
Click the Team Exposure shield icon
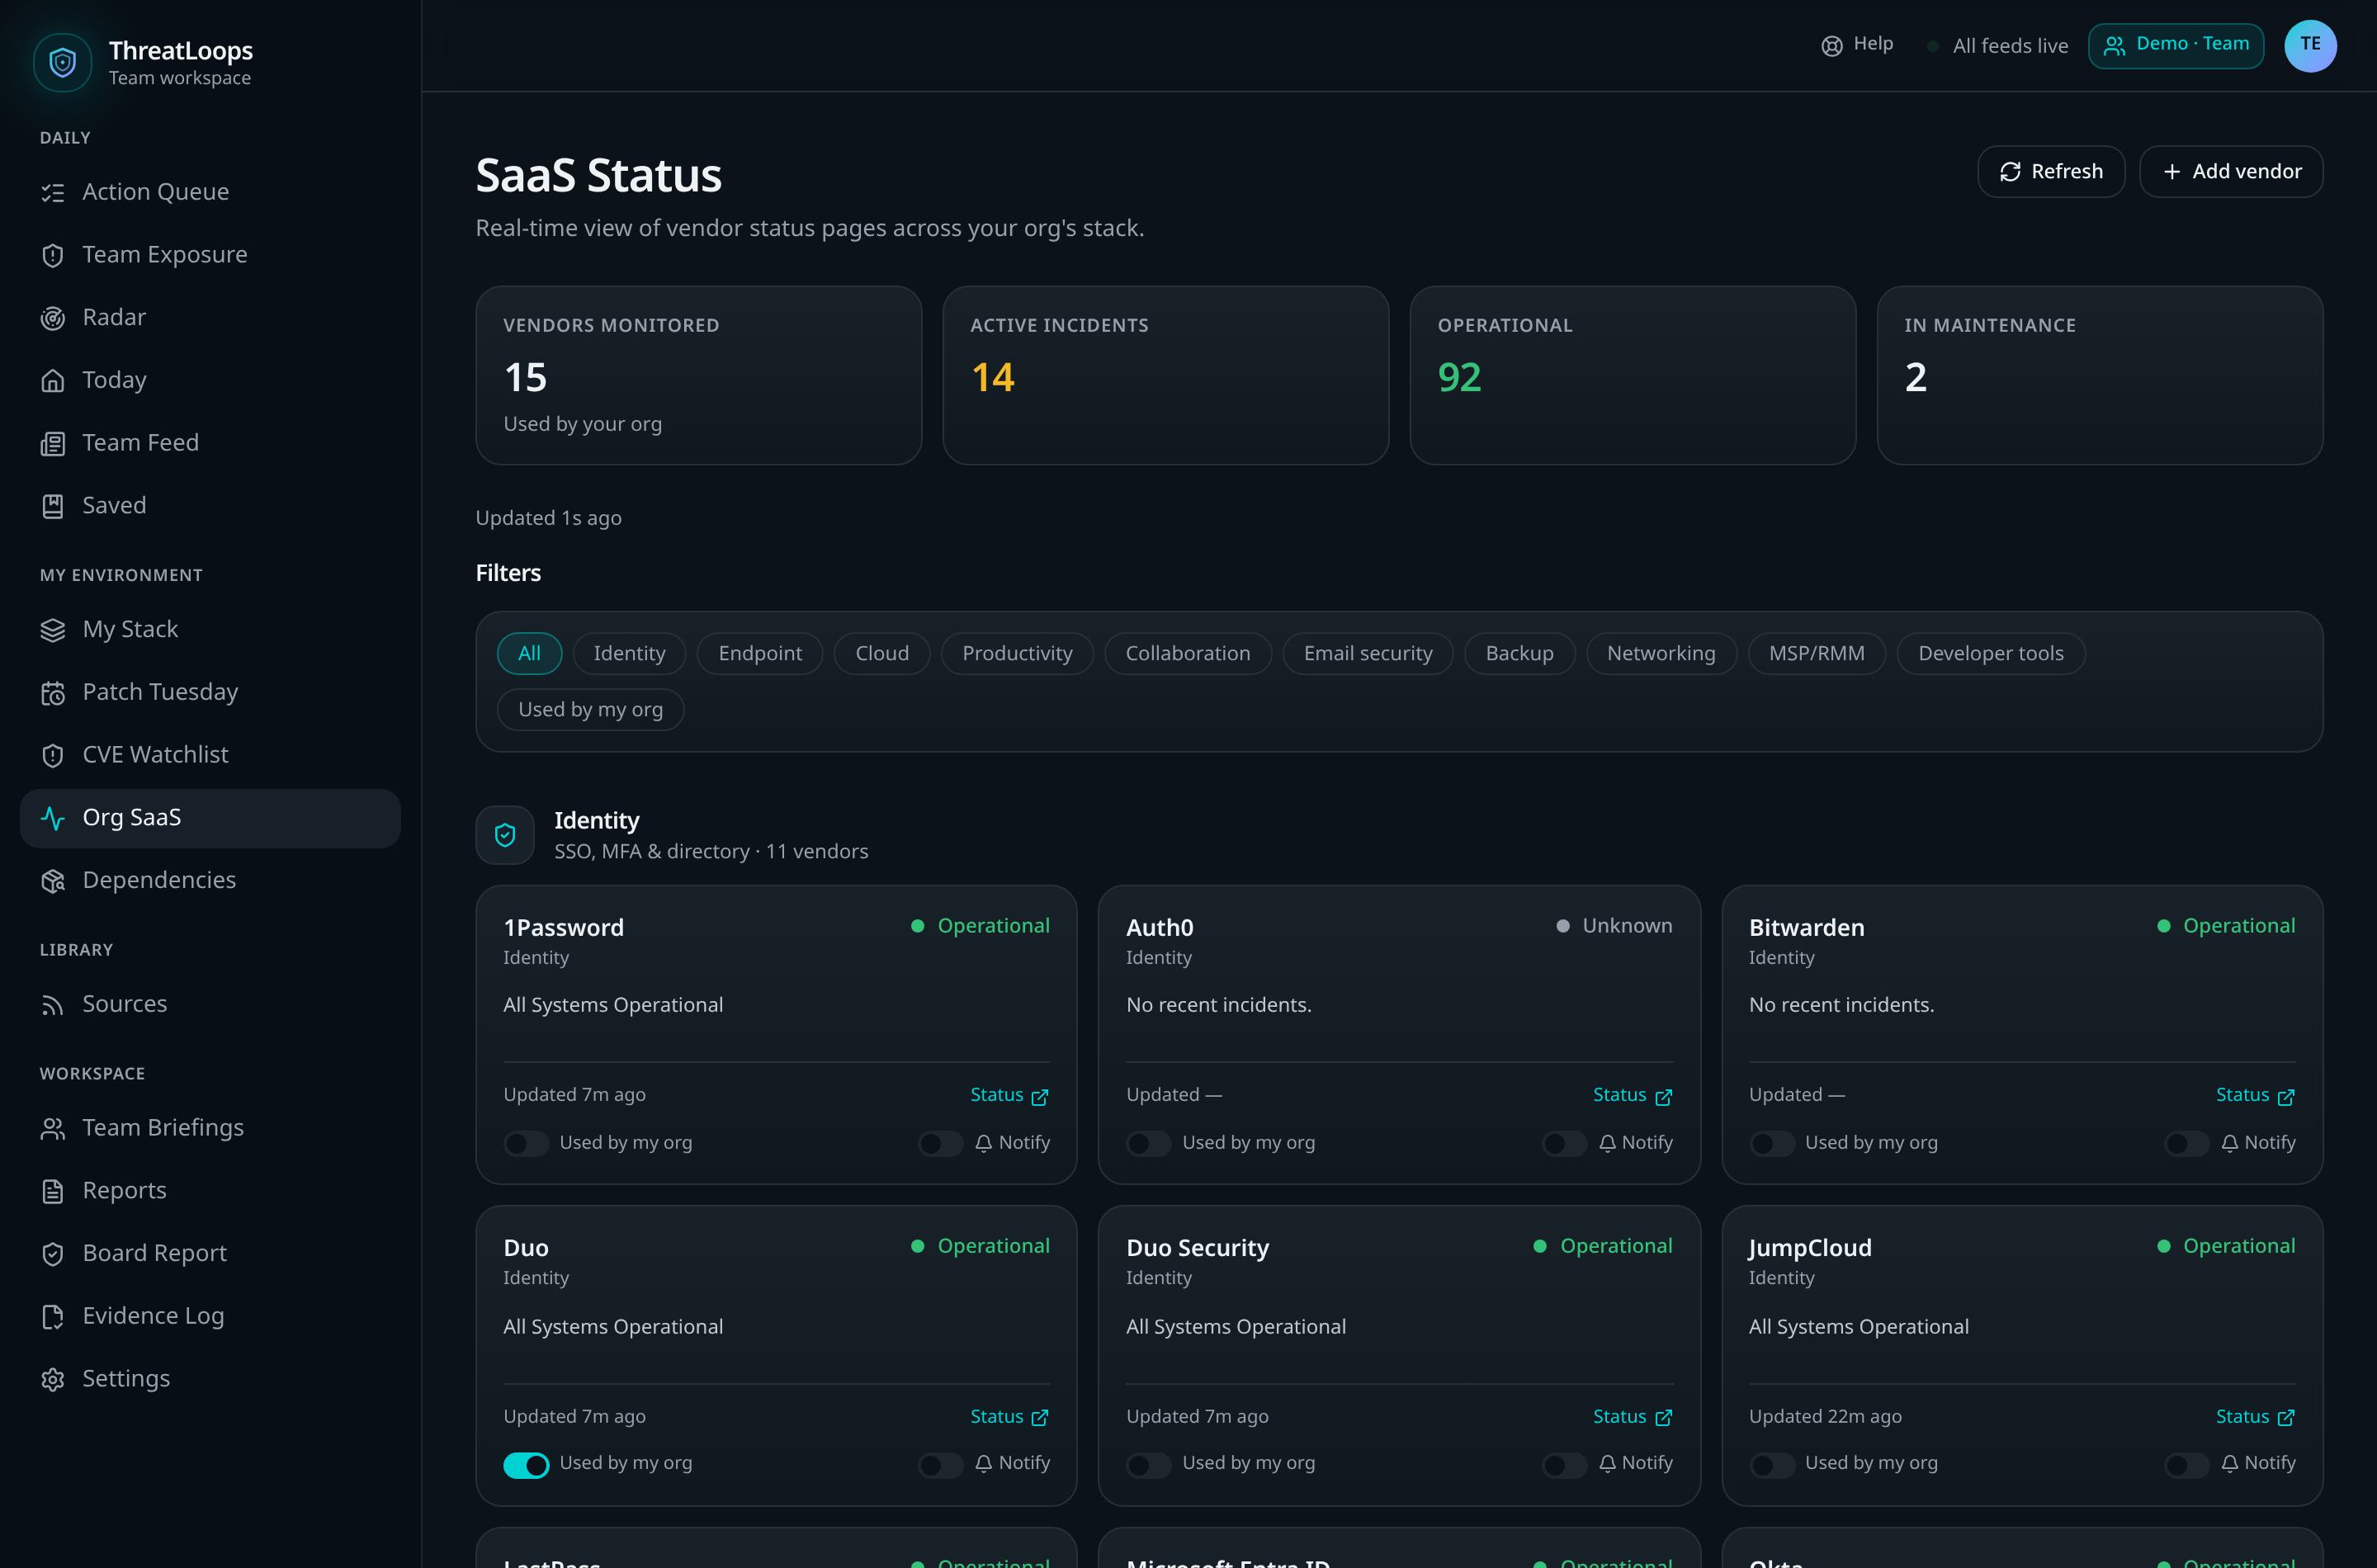click(x=53, y=256)
